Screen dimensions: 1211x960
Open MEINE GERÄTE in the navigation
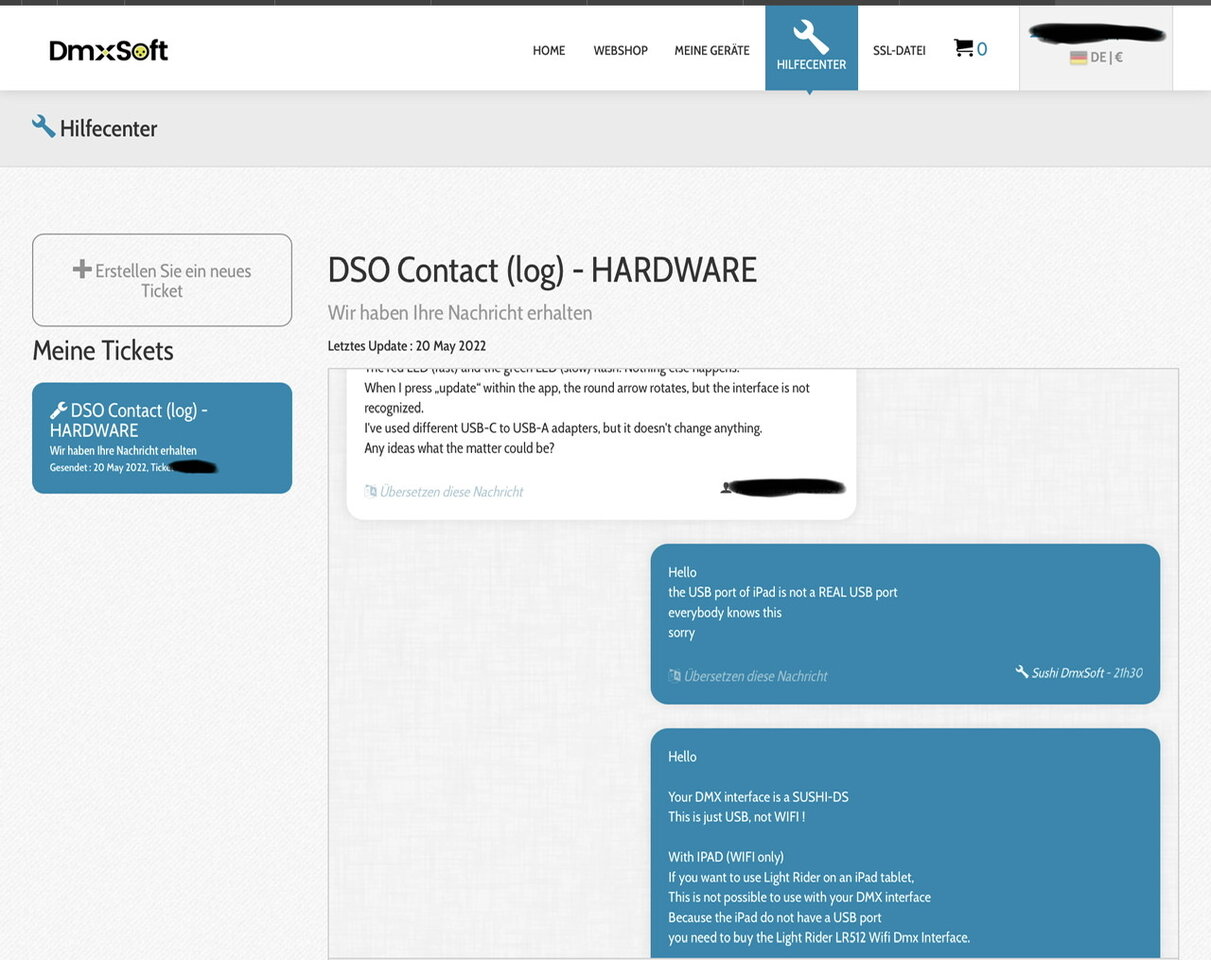[x=712, y=50]
